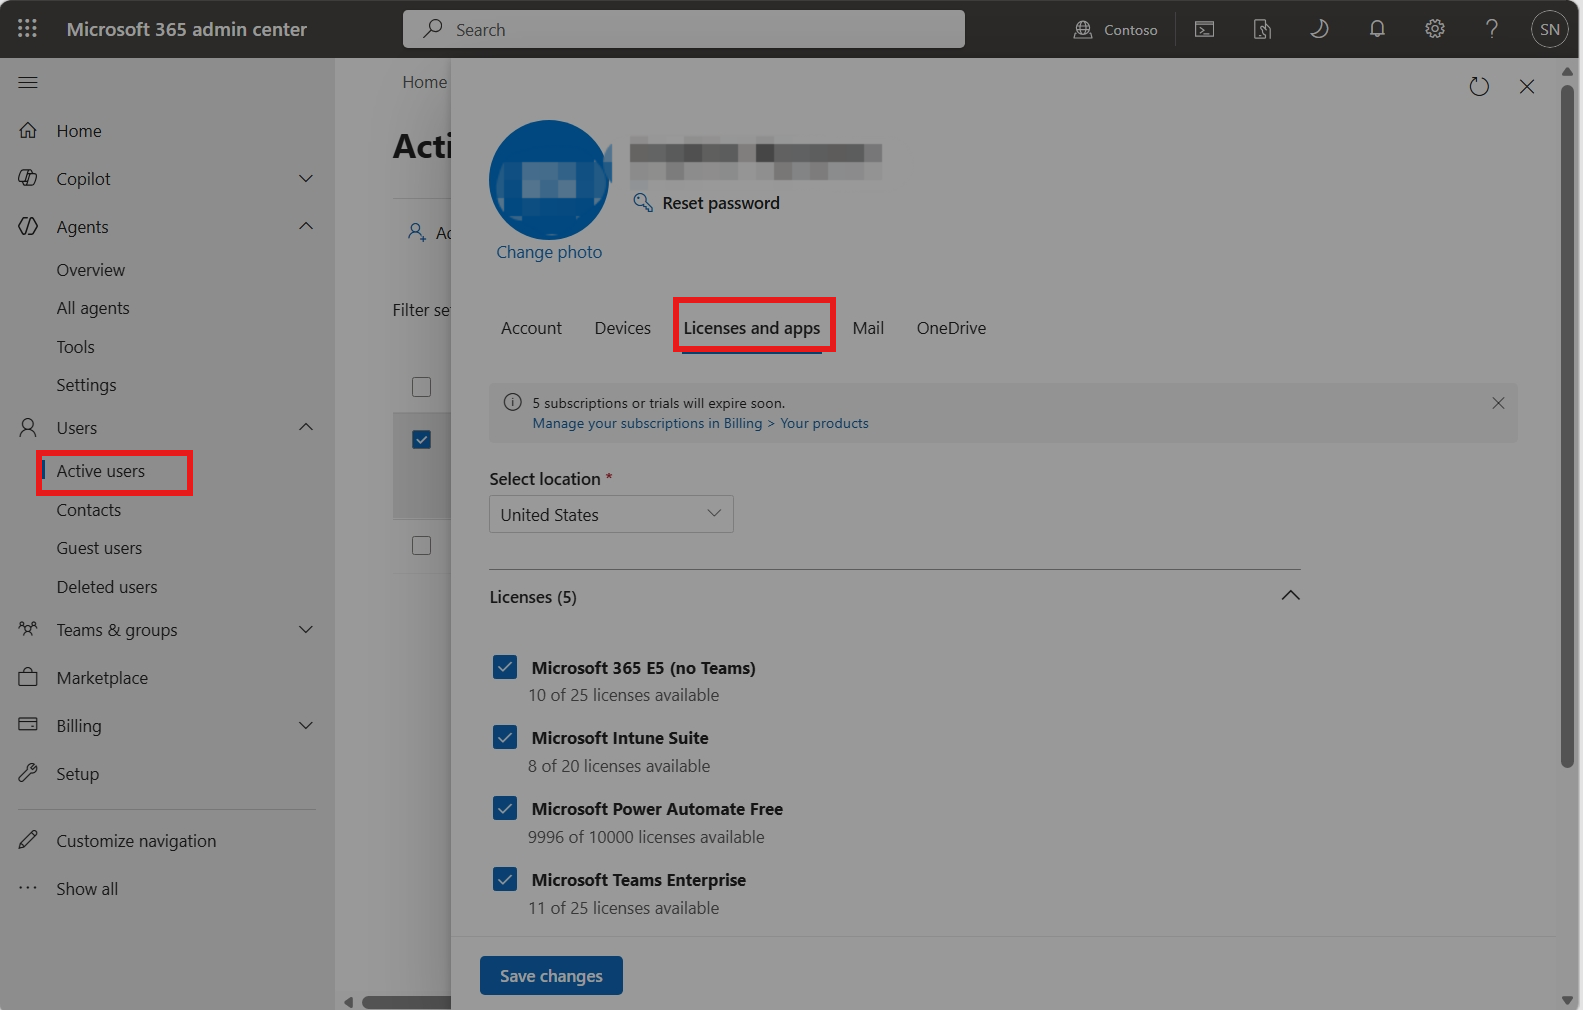Expand the Billing navigation group
Screen dimensions: 1583x1010
coord(306,725)
